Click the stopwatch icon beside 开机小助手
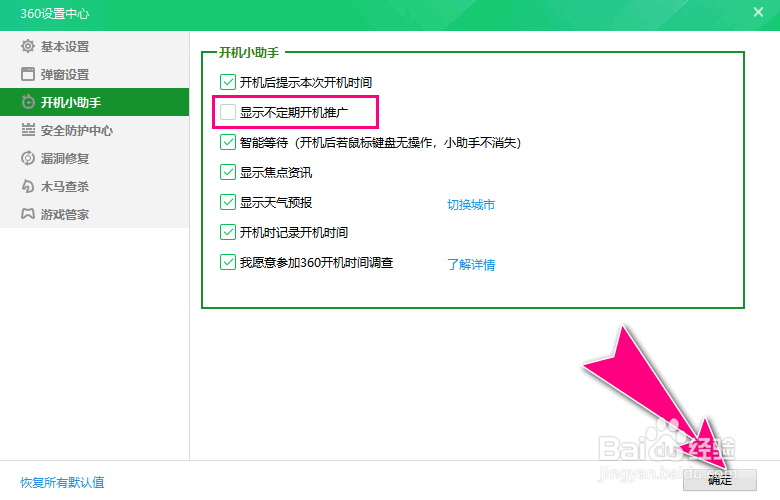Screen dimensions: 780x500 (28, 102)
